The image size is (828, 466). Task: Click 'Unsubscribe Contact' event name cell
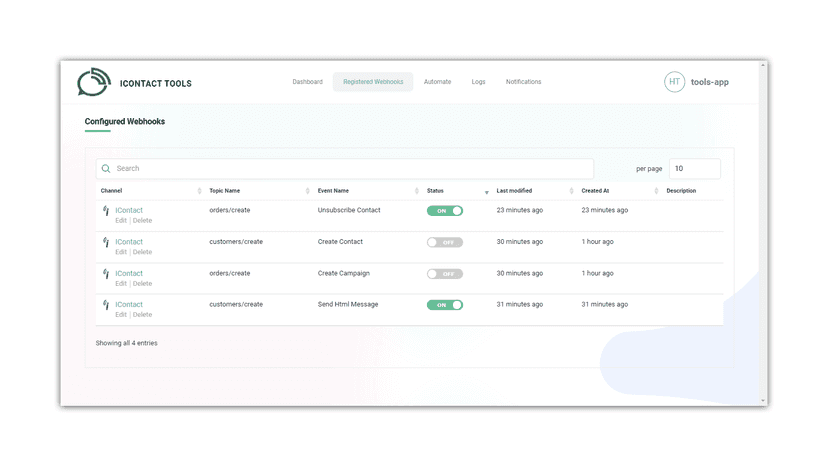pos(349,210)
